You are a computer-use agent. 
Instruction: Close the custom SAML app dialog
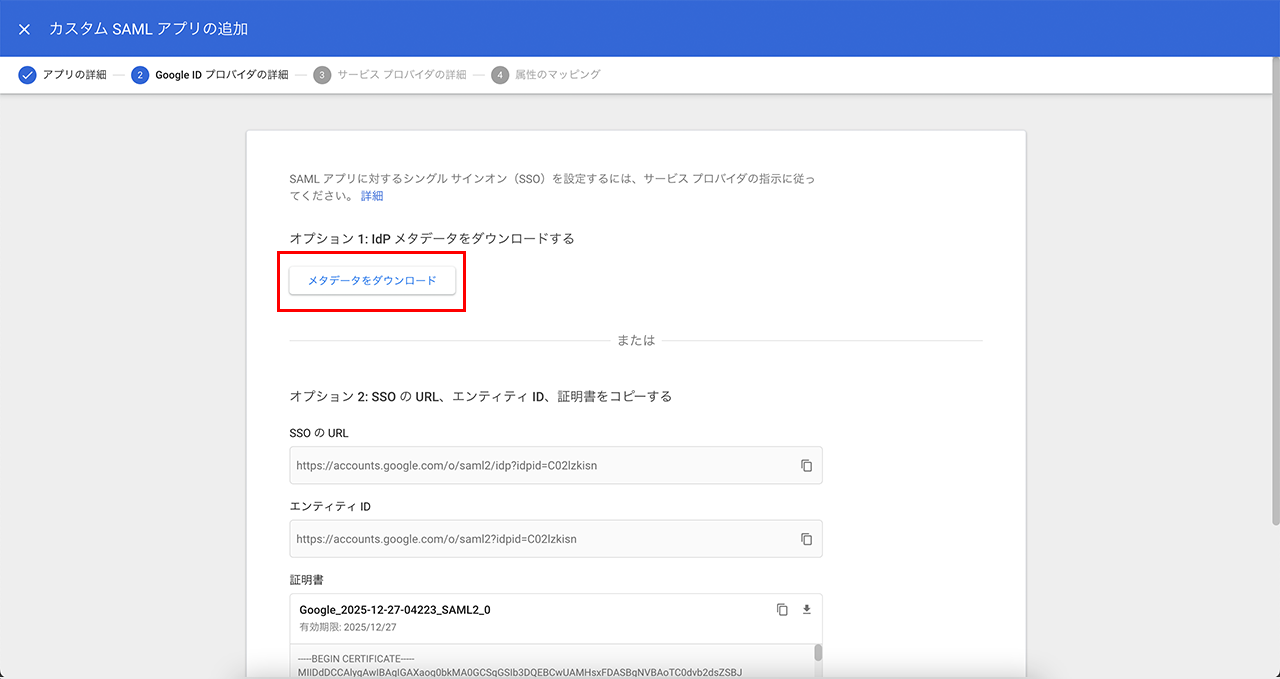[x=25, y=29]
